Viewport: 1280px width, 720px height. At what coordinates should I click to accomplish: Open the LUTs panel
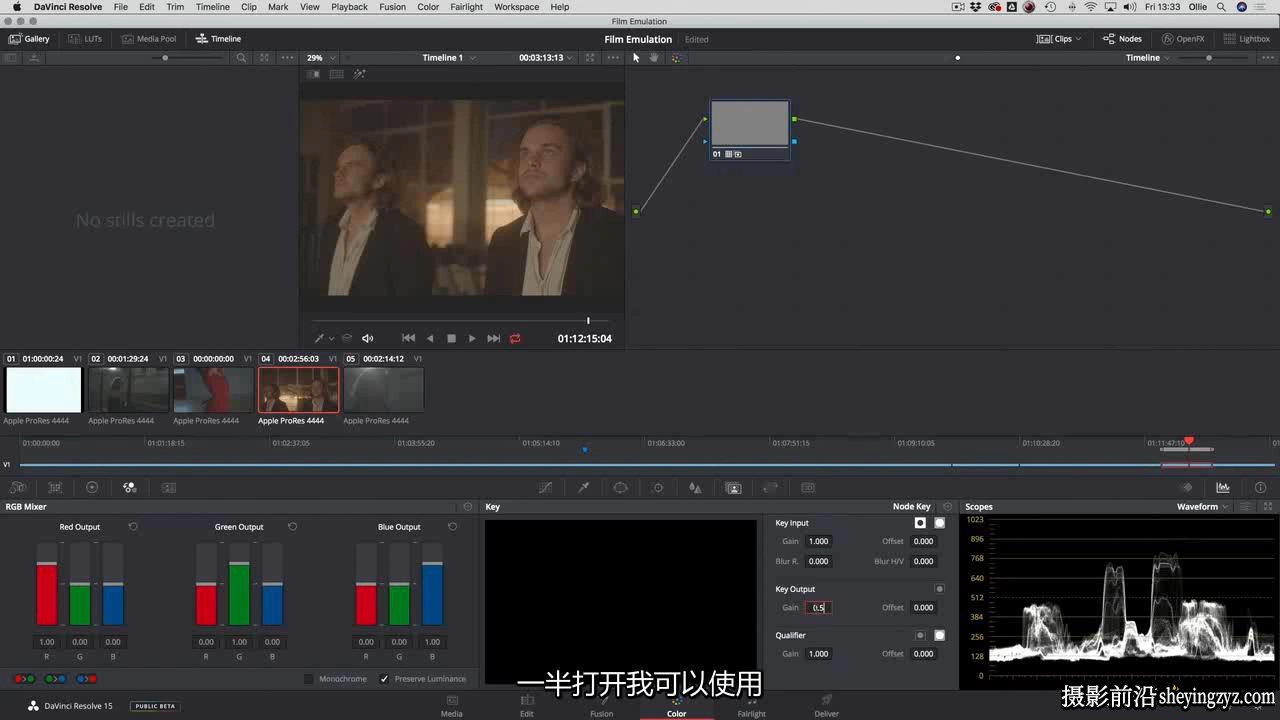(x=84, y=39)
